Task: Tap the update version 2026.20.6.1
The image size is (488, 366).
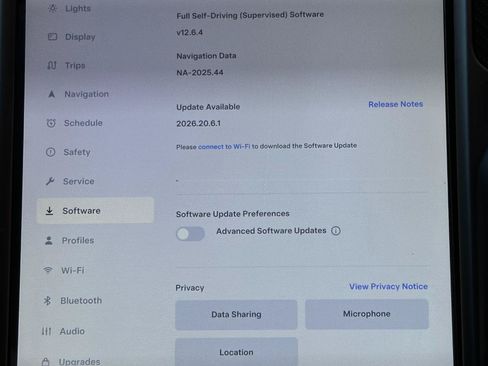Action: [198, 123]
